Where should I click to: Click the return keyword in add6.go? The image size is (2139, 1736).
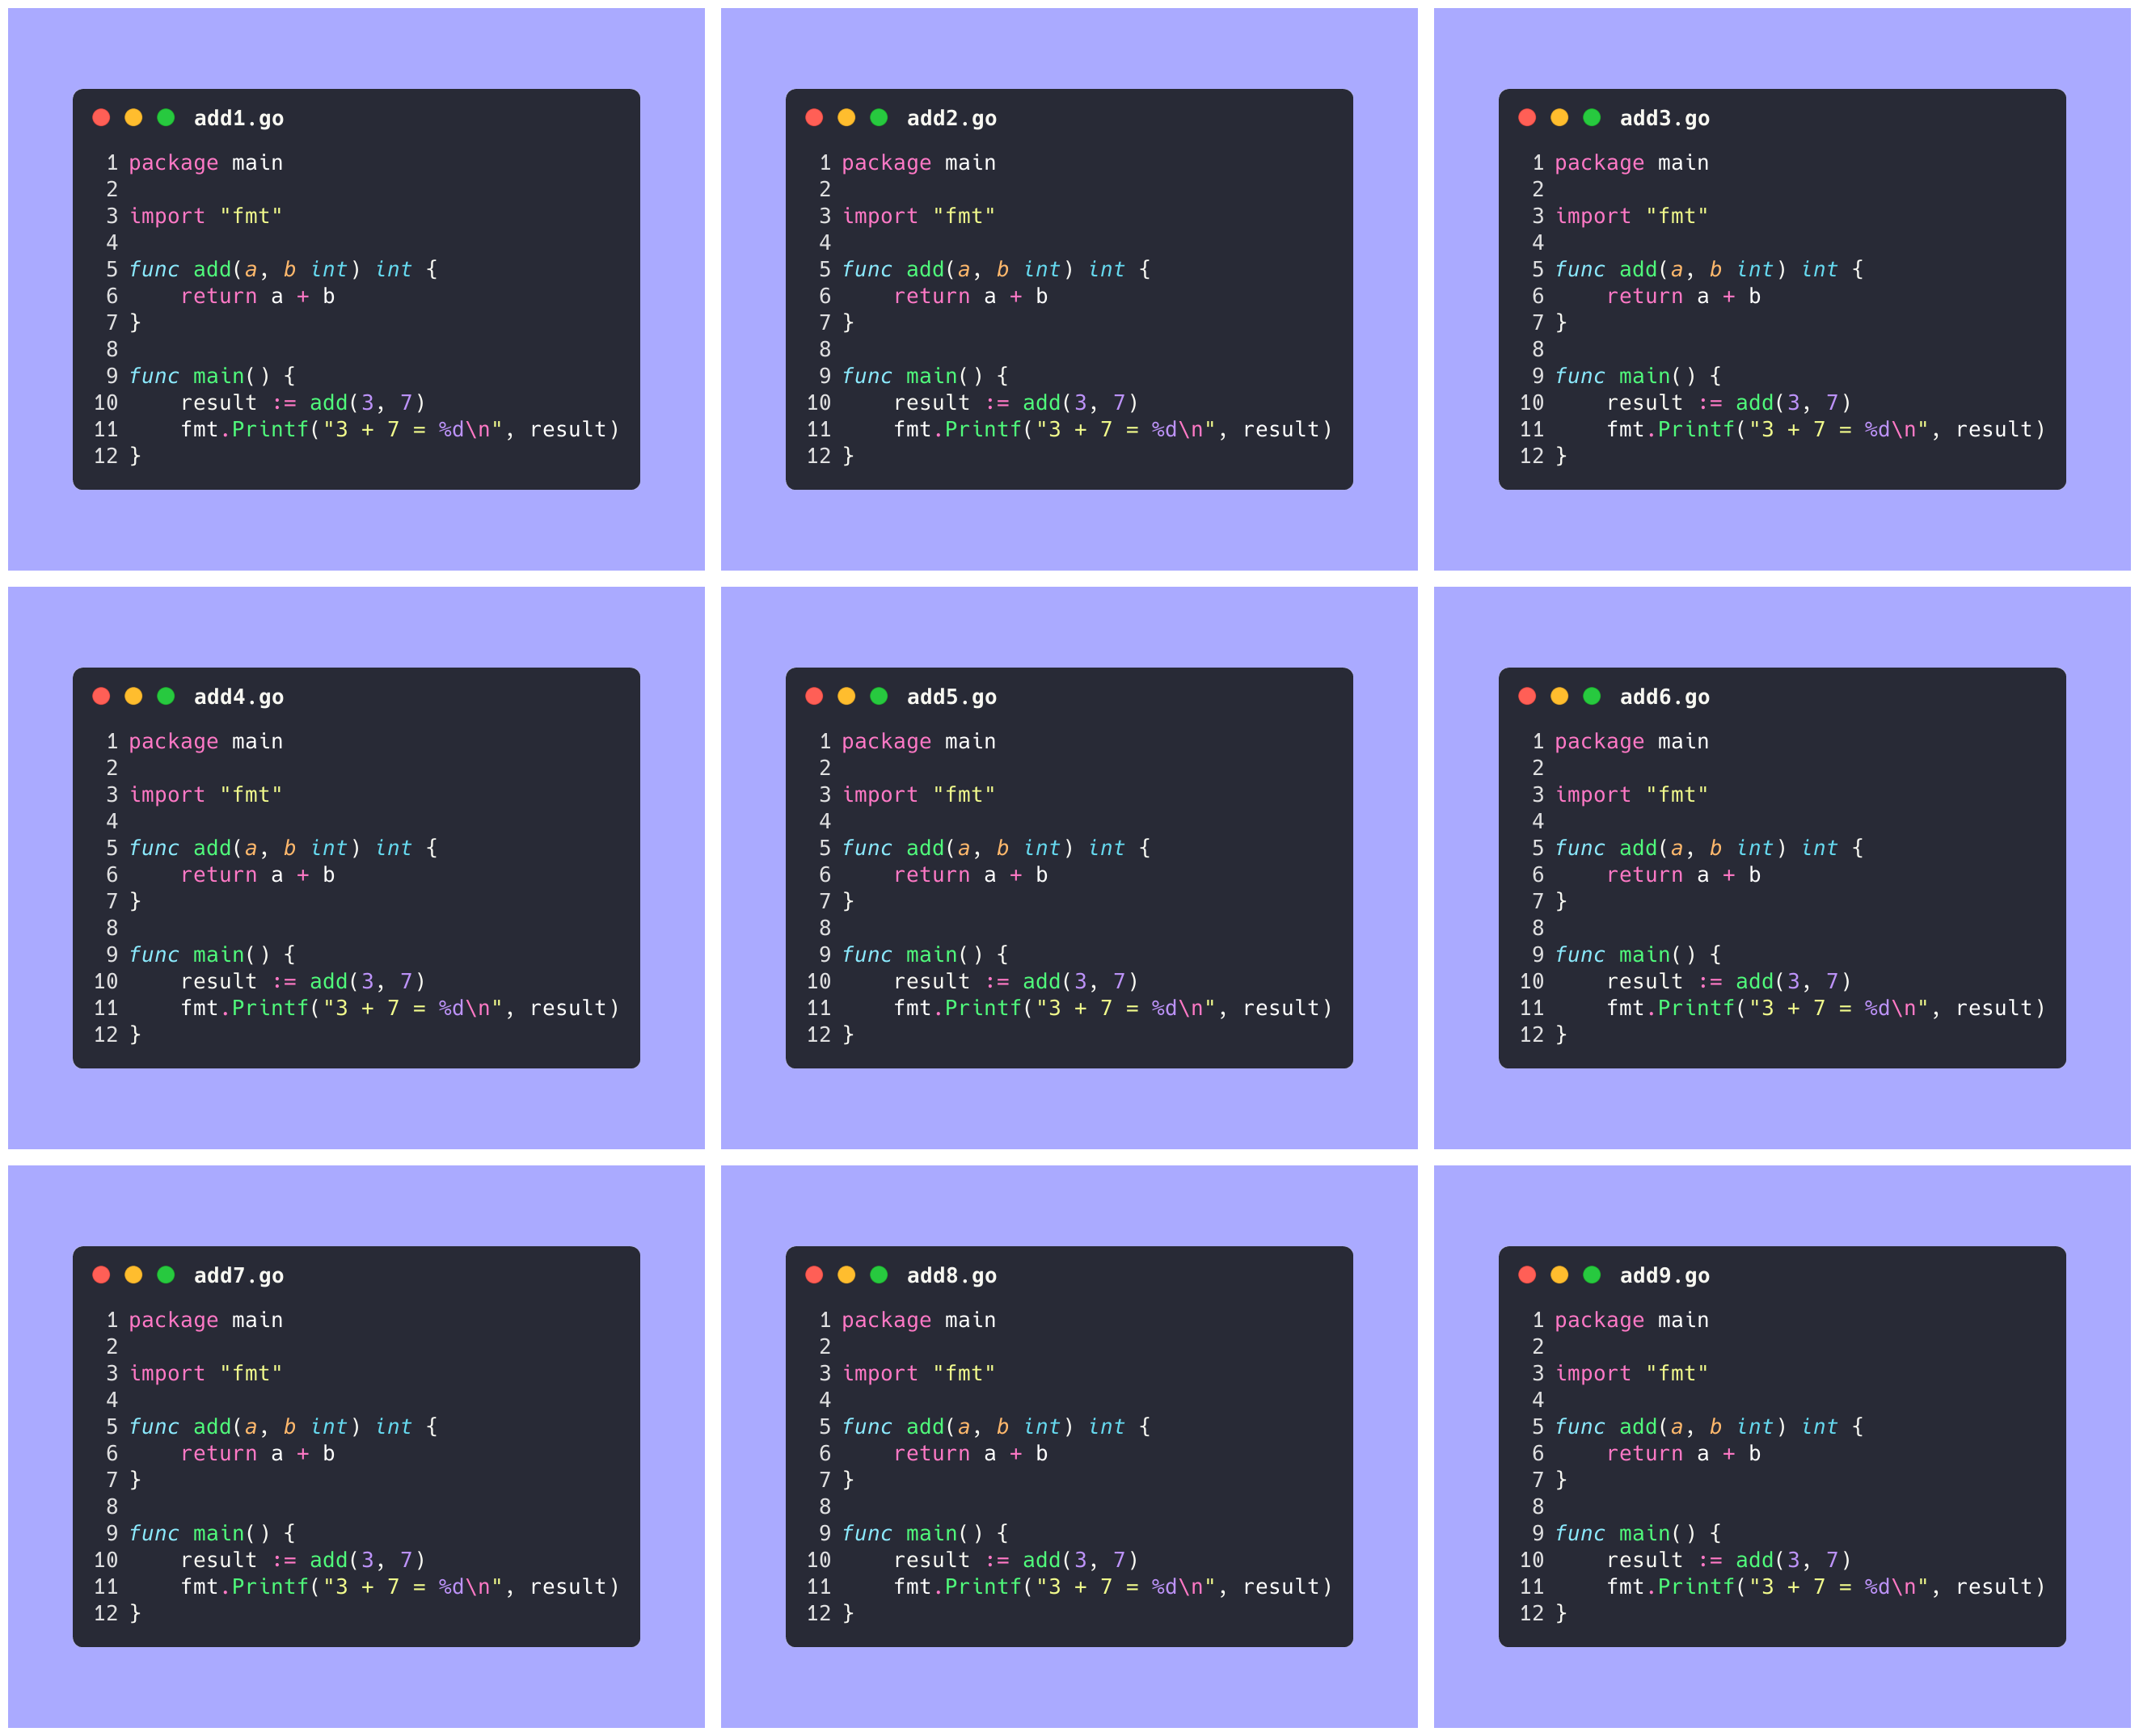1644,875
